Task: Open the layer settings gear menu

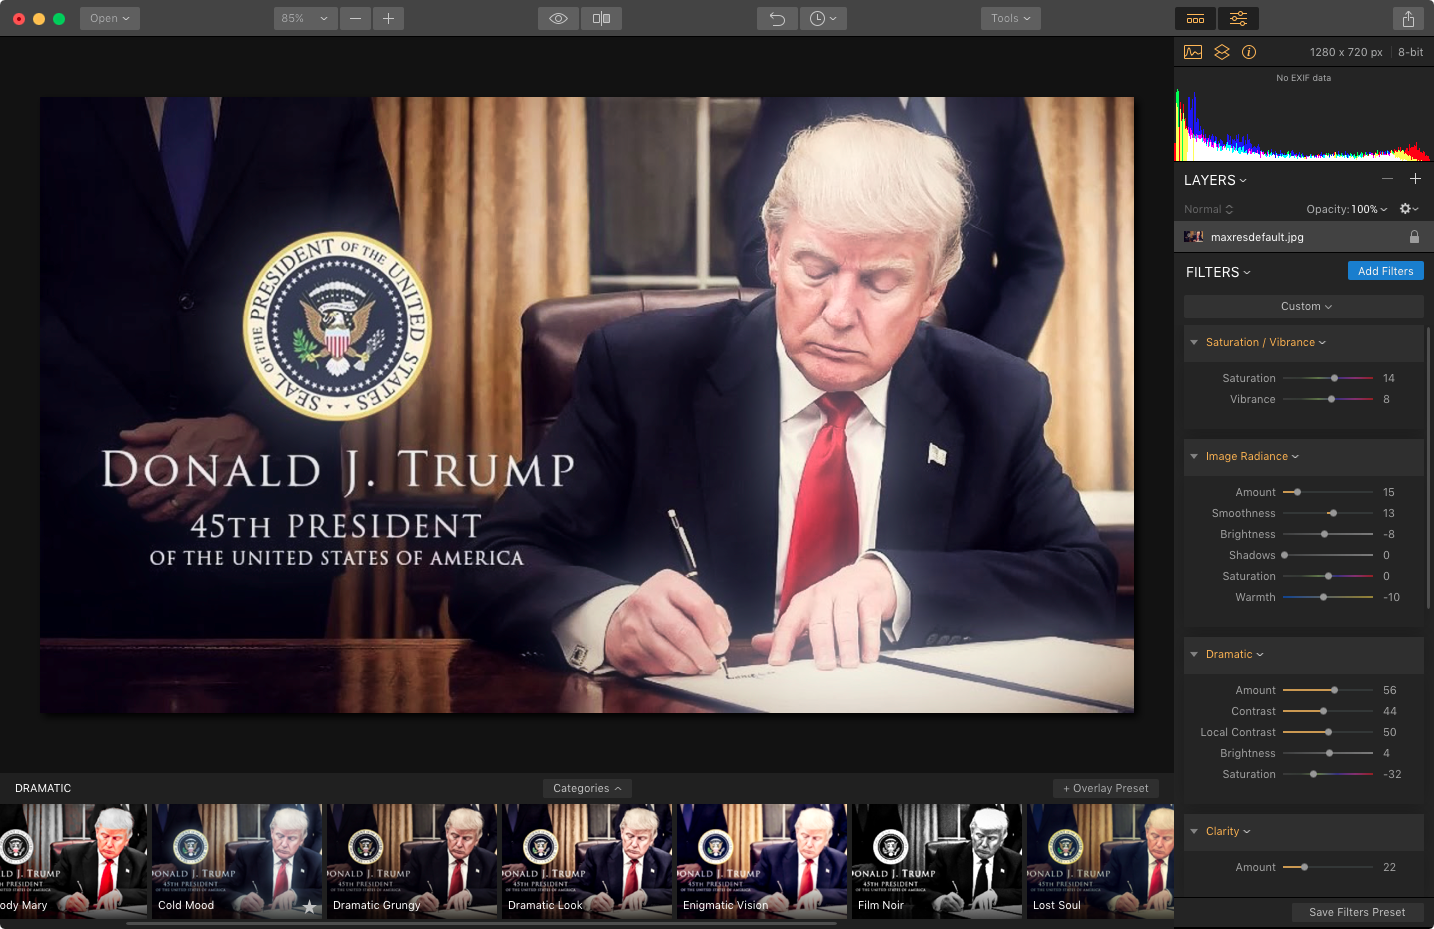Action: pos(1409,209)
